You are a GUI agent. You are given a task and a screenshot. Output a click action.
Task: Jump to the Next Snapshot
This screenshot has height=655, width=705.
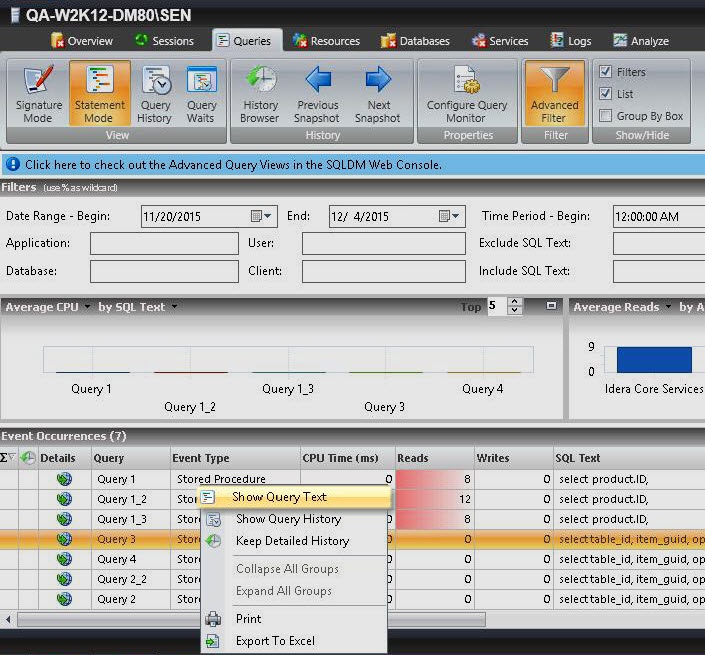click(378, 93)
